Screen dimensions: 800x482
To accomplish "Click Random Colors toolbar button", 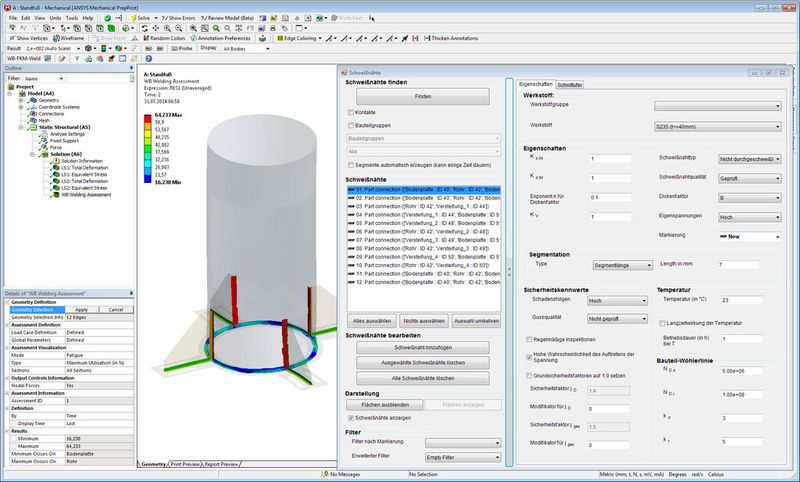I will 164,38.
